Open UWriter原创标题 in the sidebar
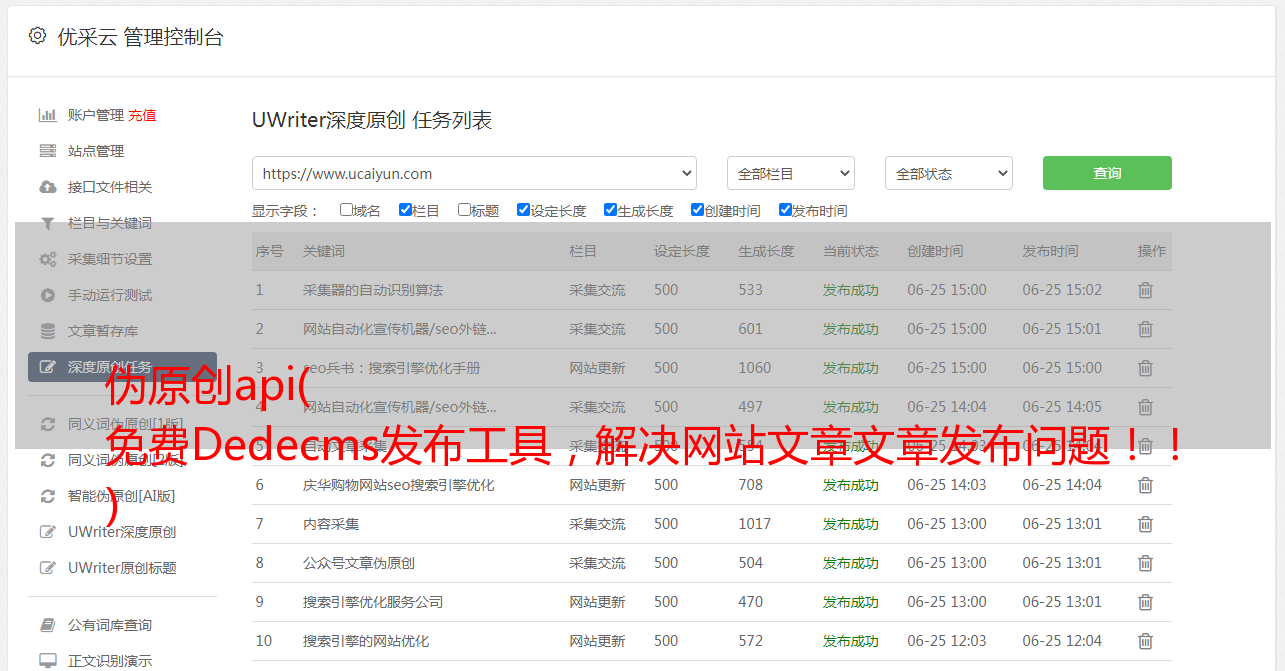Screen dimensions: 1285x671 tap(122, 568)
